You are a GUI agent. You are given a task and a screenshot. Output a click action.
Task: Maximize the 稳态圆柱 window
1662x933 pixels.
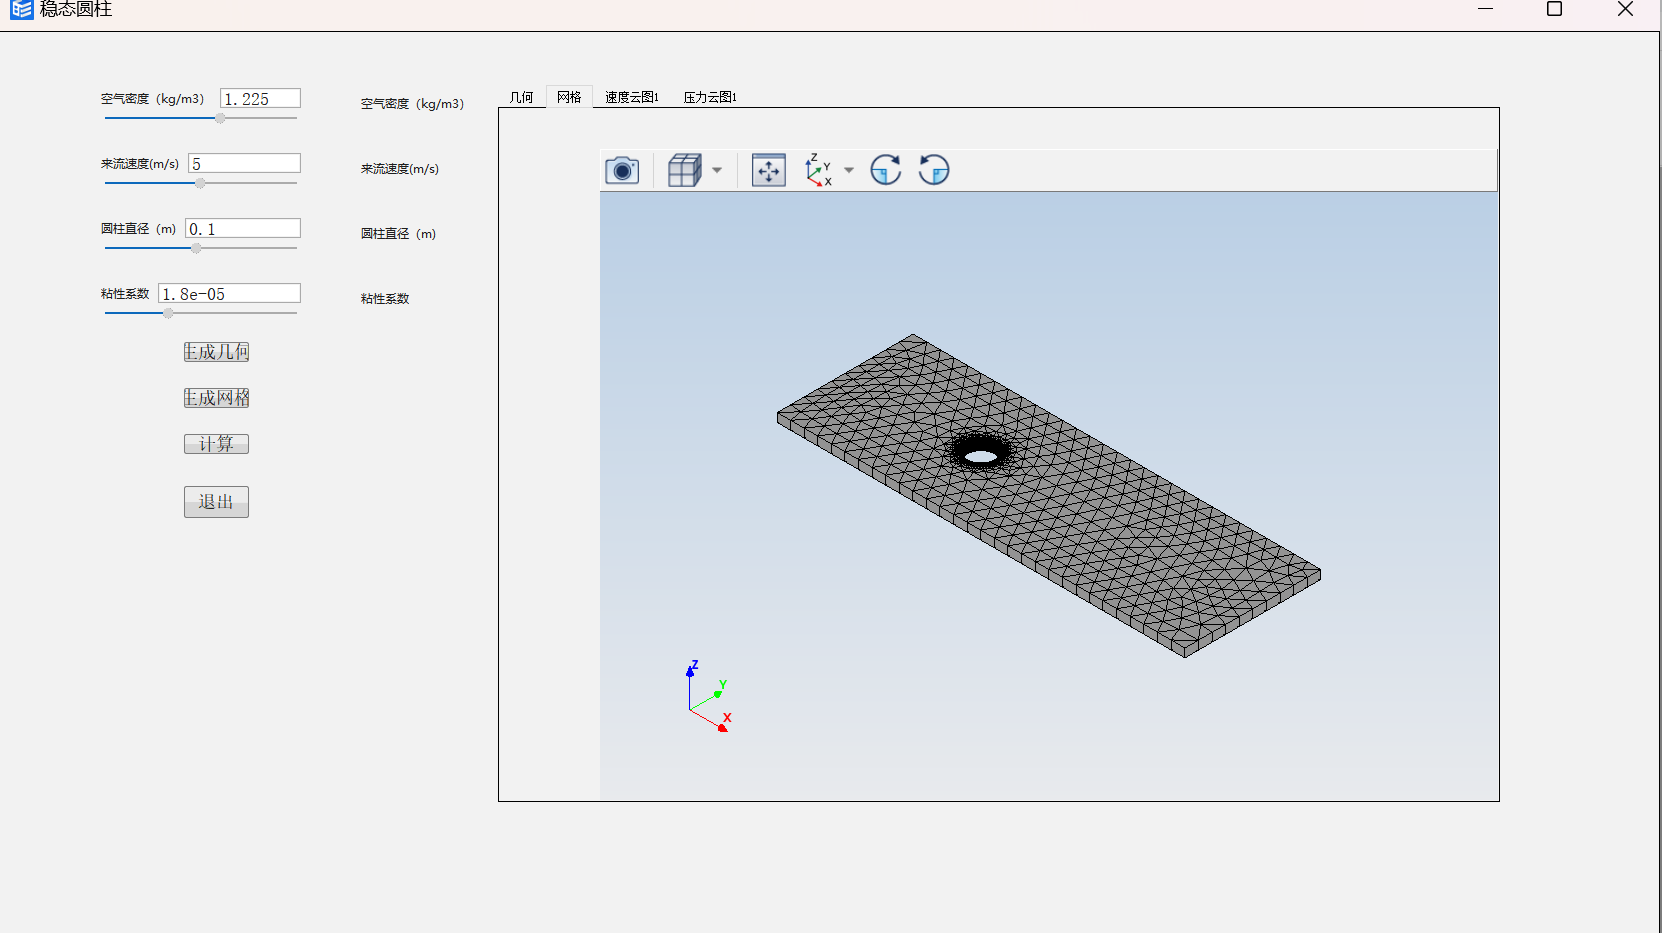point(1554,9)
